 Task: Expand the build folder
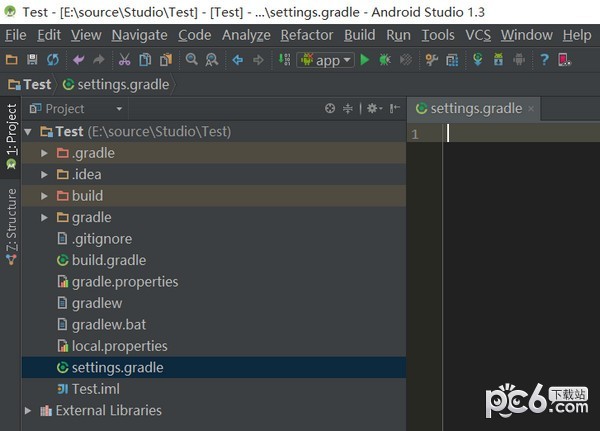44,196
